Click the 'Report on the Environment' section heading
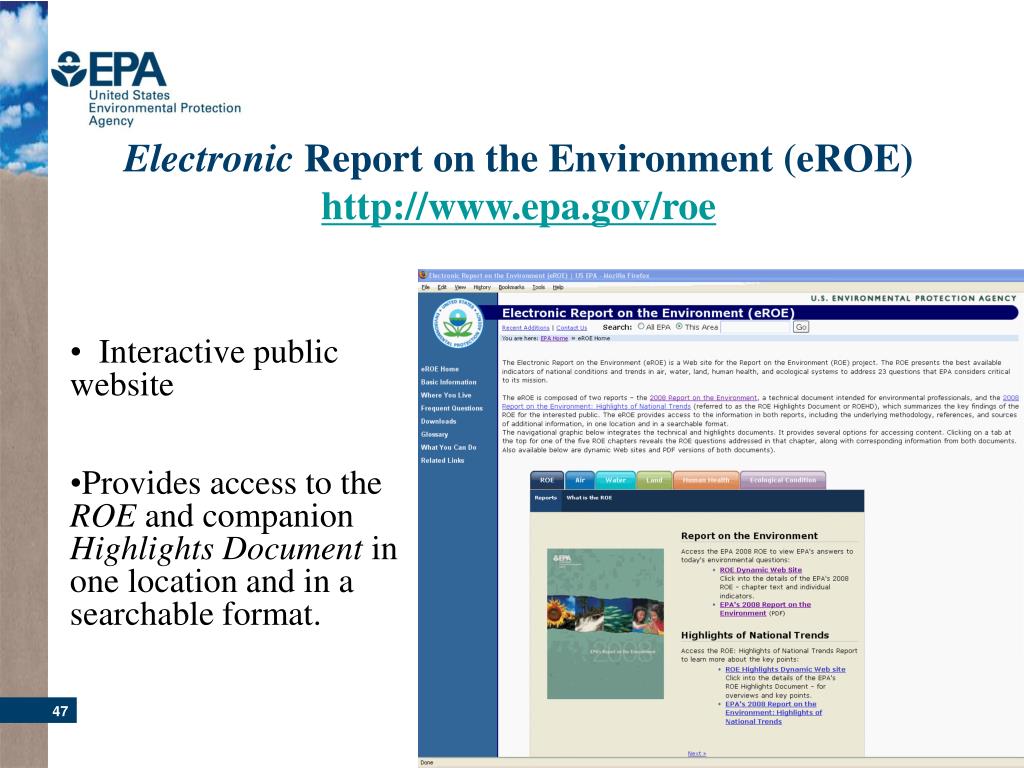The height and width of the screenshot is (768, 1024). coord(749,536)
